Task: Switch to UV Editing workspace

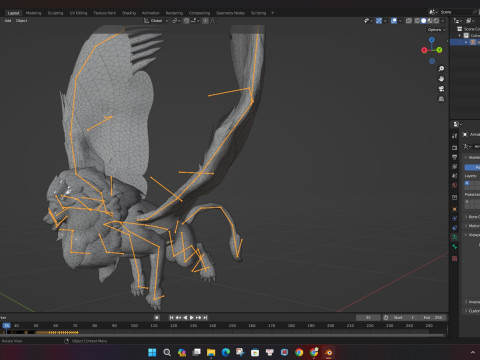Action: pos(78,13)
